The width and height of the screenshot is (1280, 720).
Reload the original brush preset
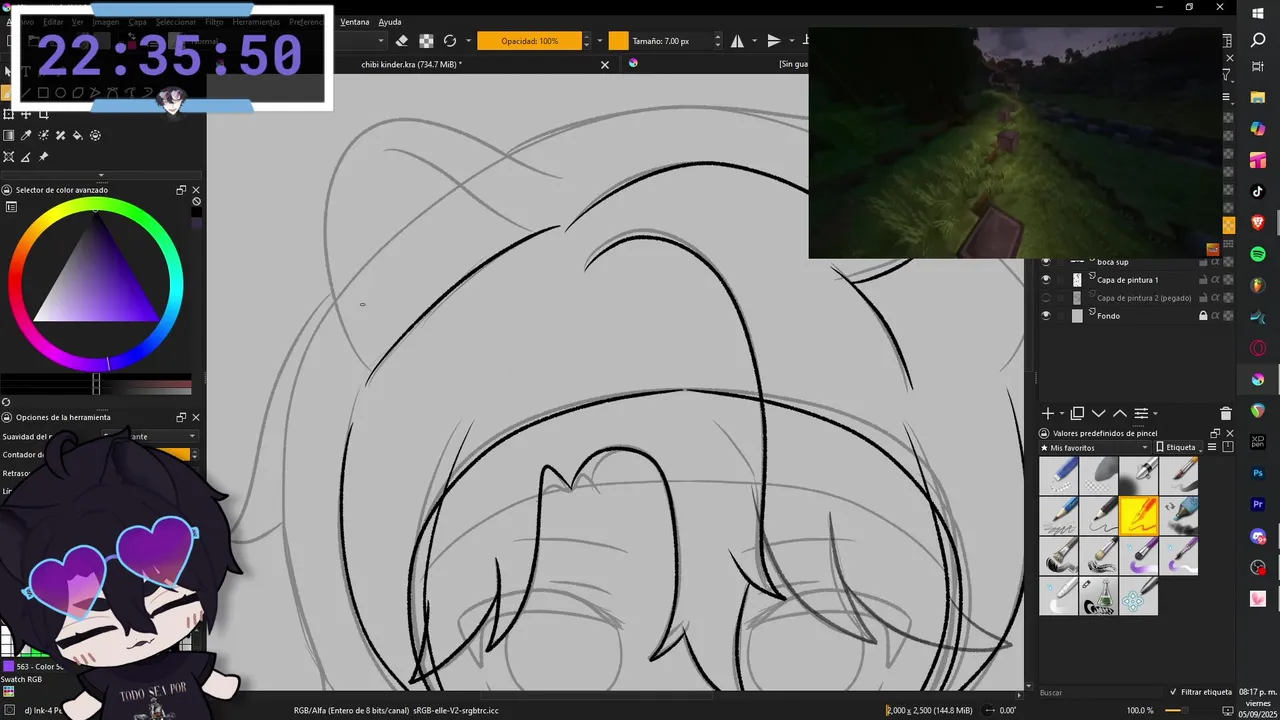(x=450, y=41)
